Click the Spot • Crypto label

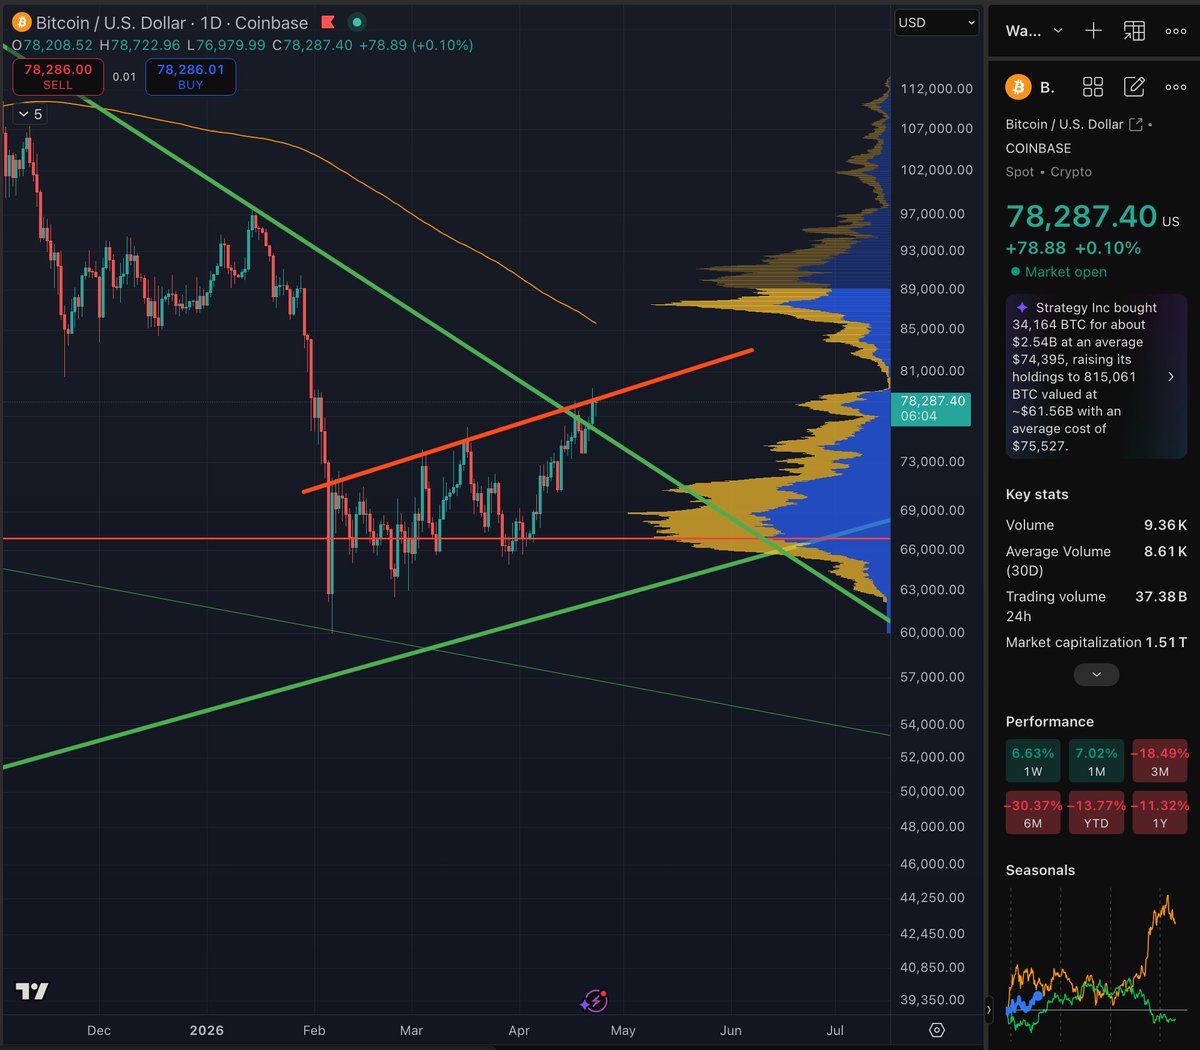pyautogui.click(x=1049, y=172)
